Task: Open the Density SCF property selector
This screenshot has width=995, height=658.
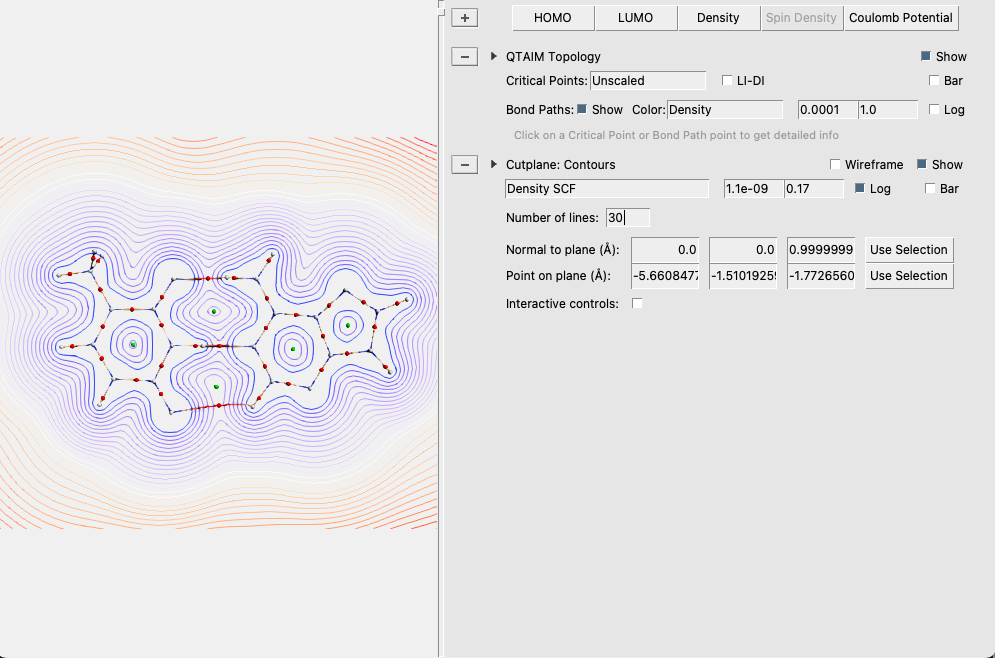Action: [x=607, y=188]
